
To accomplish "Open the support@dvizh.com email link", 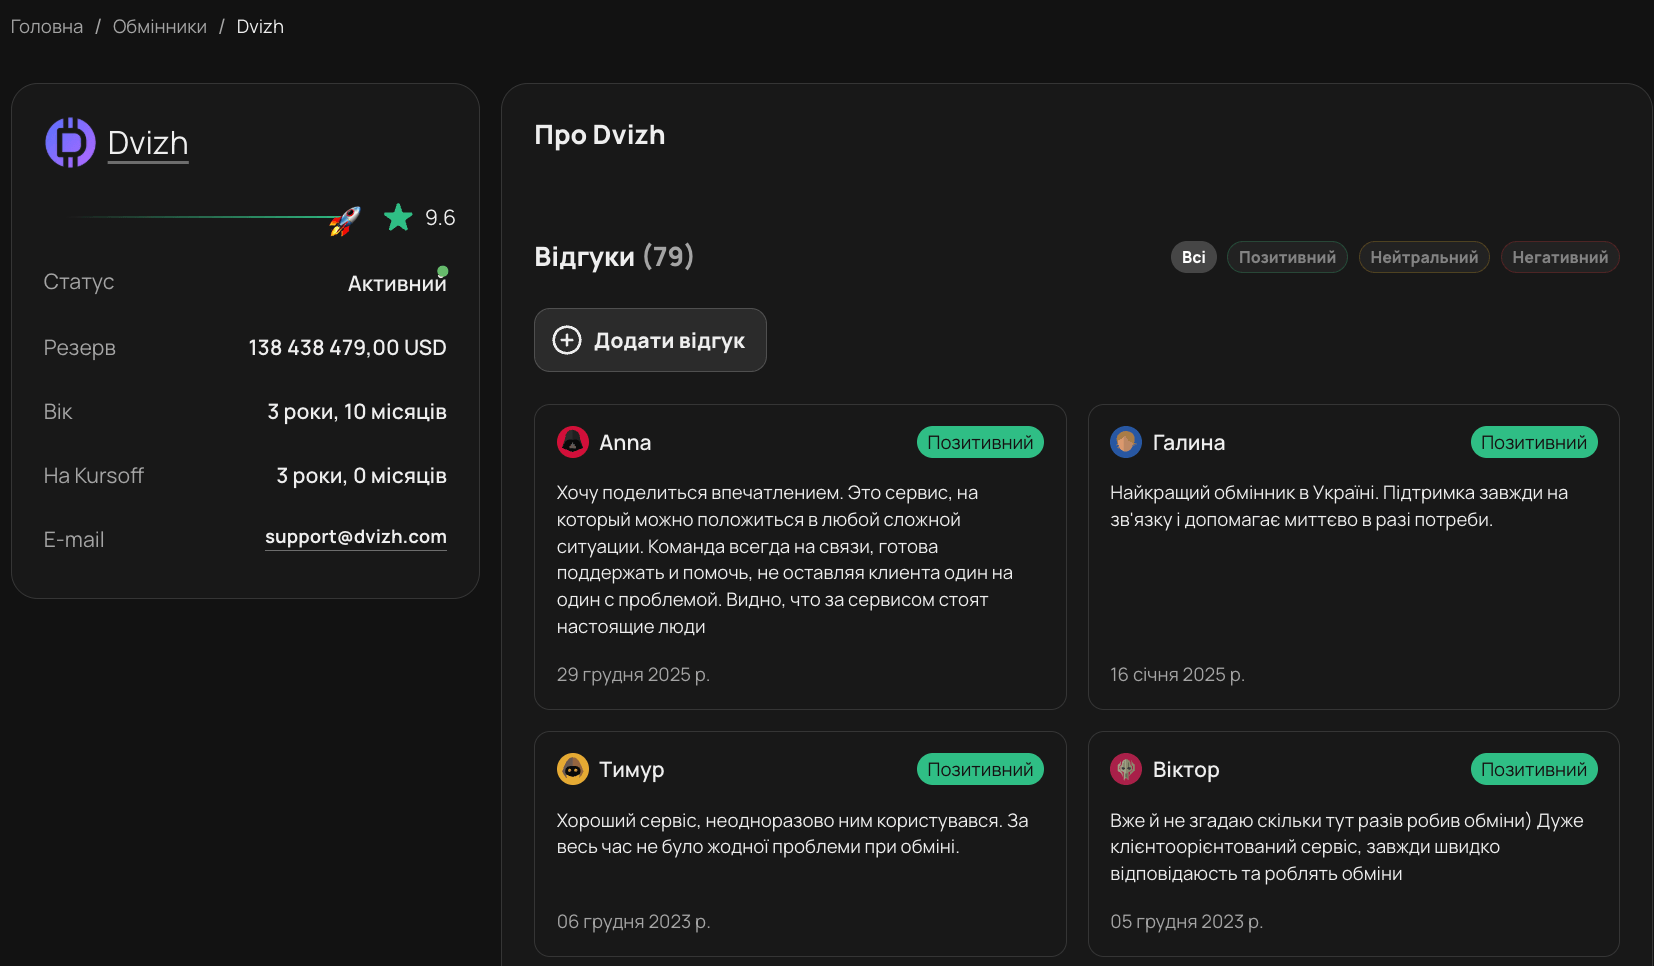I will (x=356, y=537).
